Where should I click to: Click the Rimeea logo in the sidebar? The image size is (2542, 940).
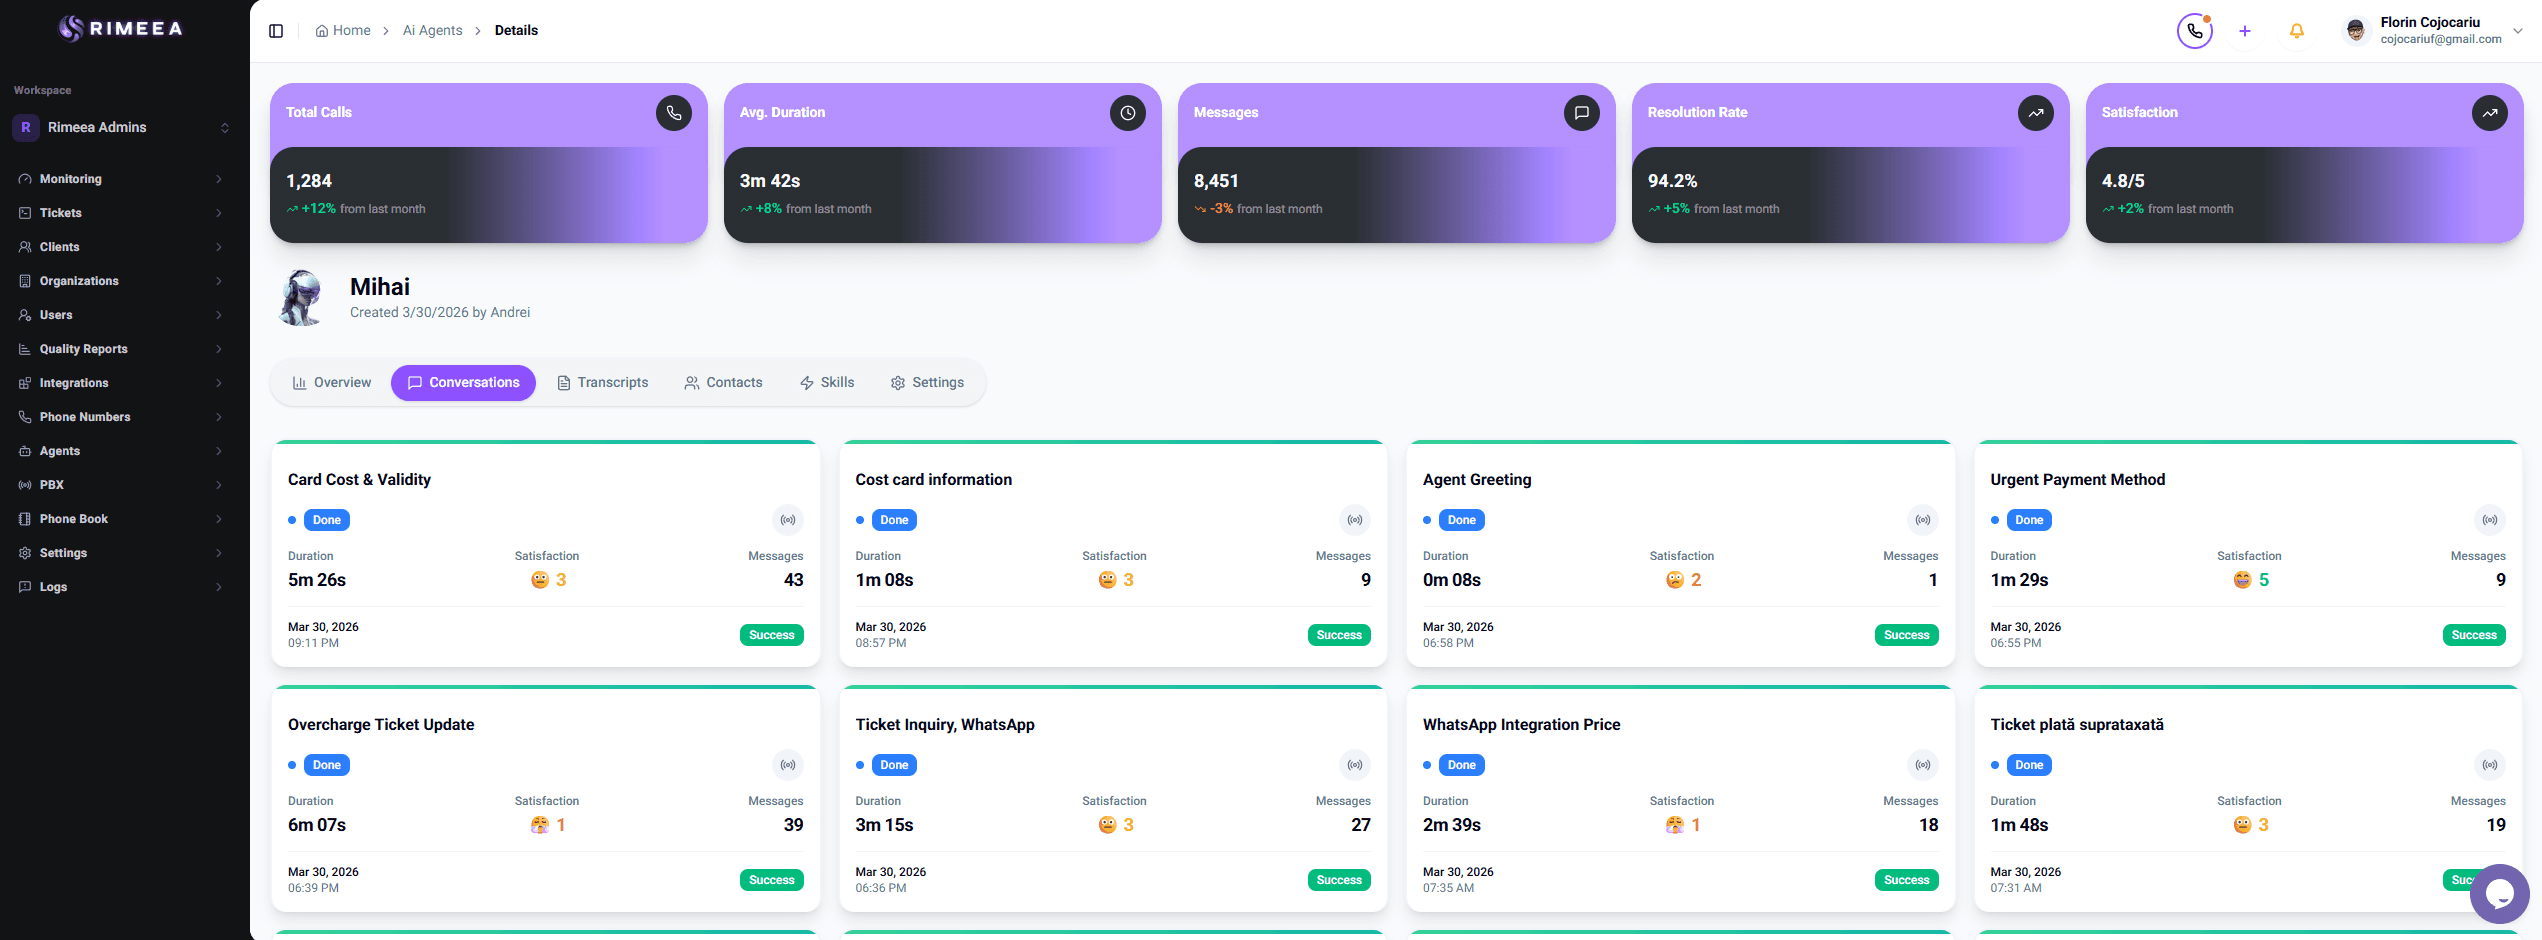tap(120, 28)
